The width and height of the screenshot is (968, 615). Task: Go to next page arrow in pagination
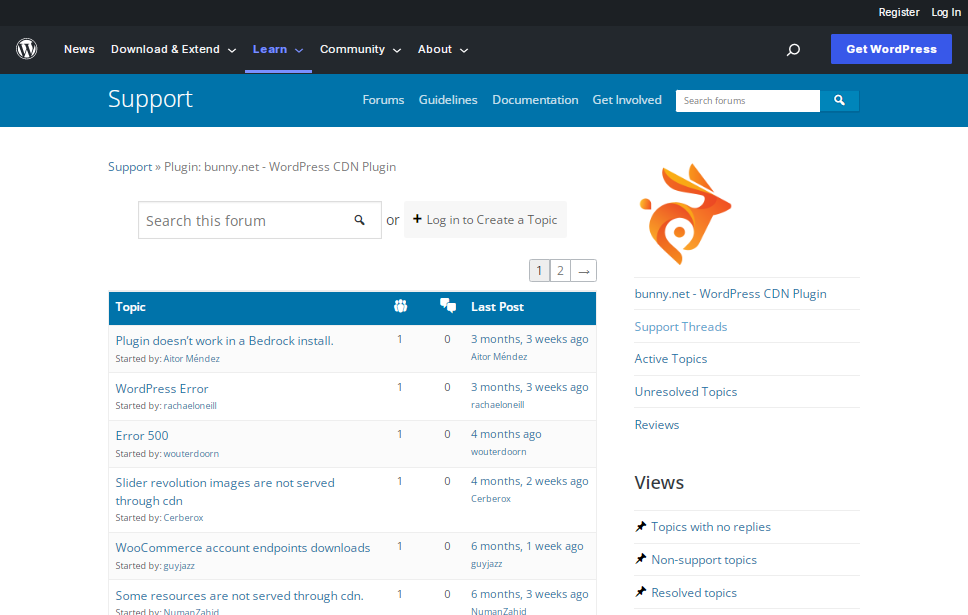(x=584, y=271)
